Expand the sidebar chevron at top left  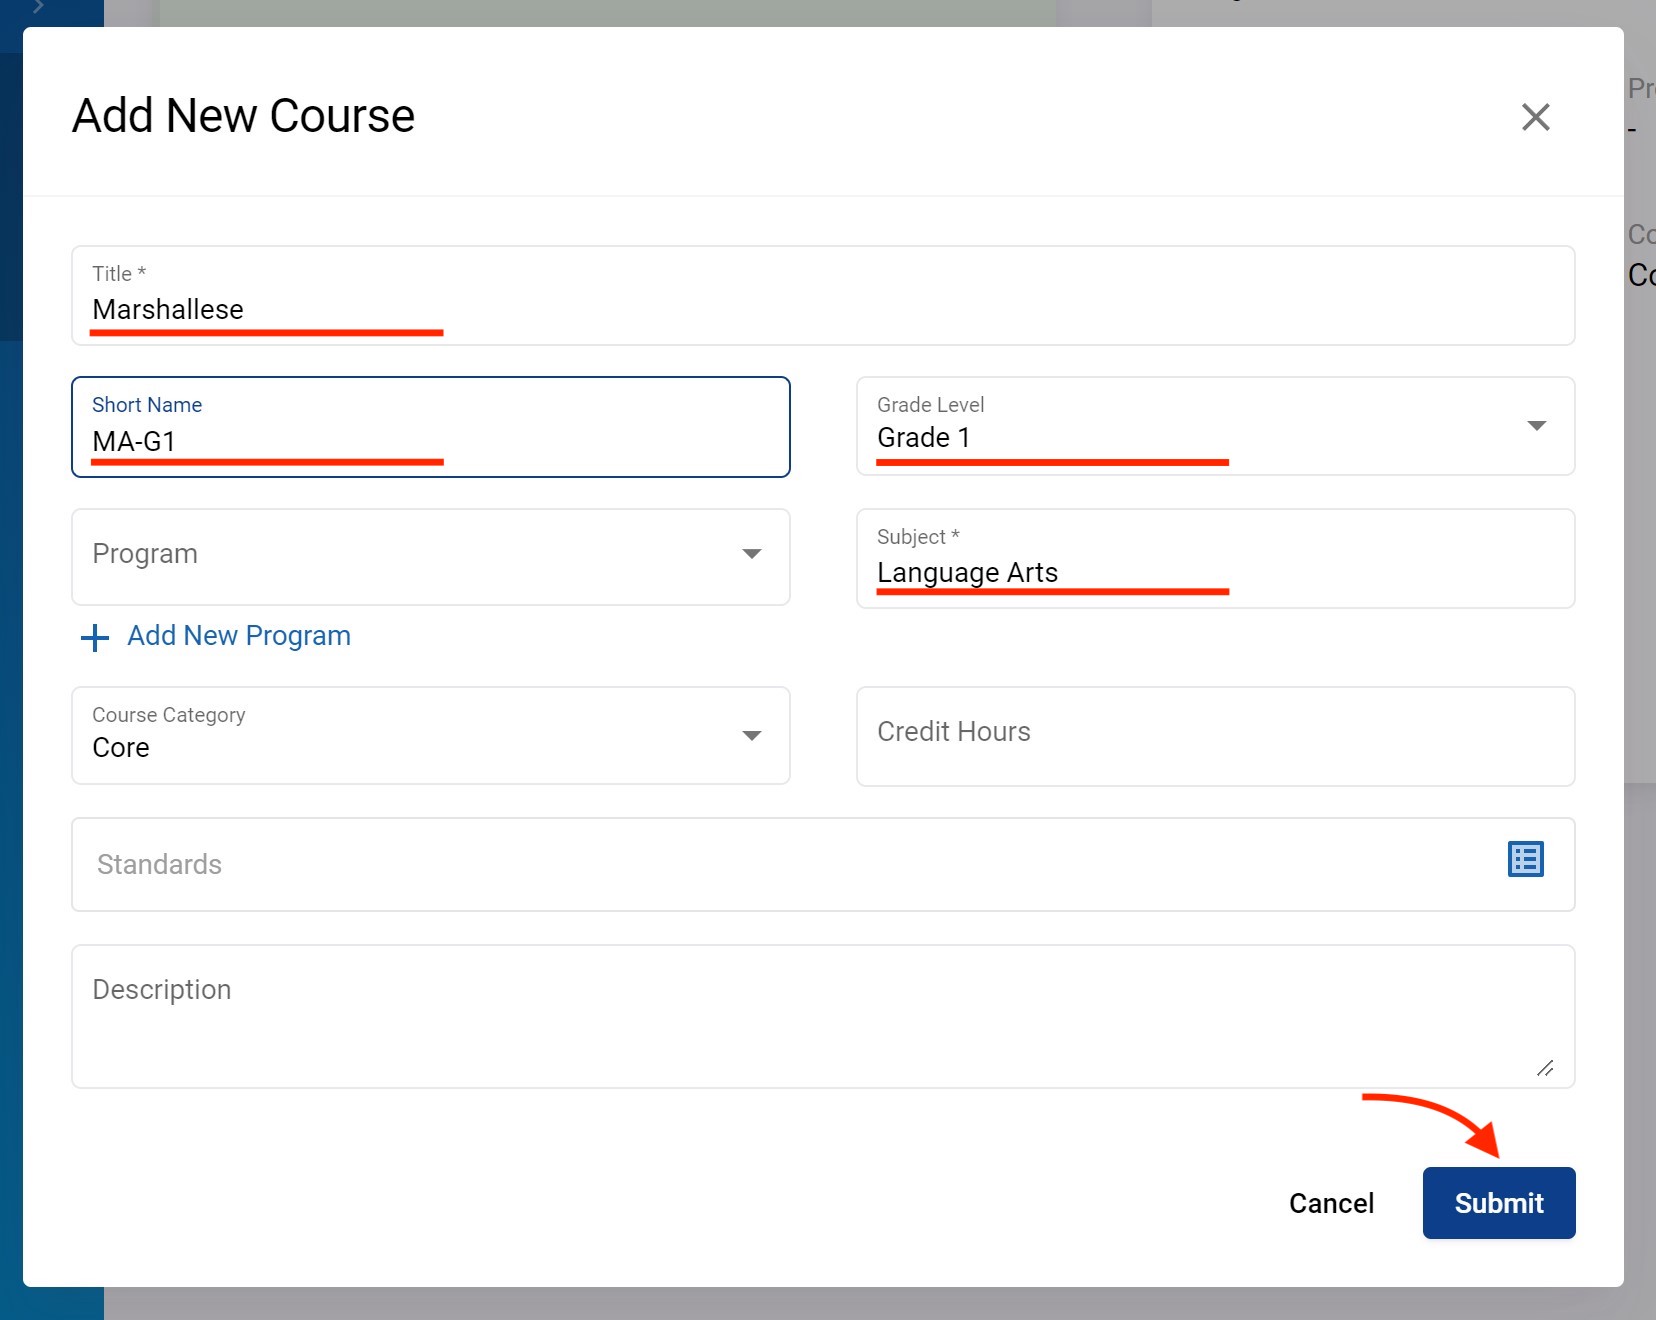(38, 7)
